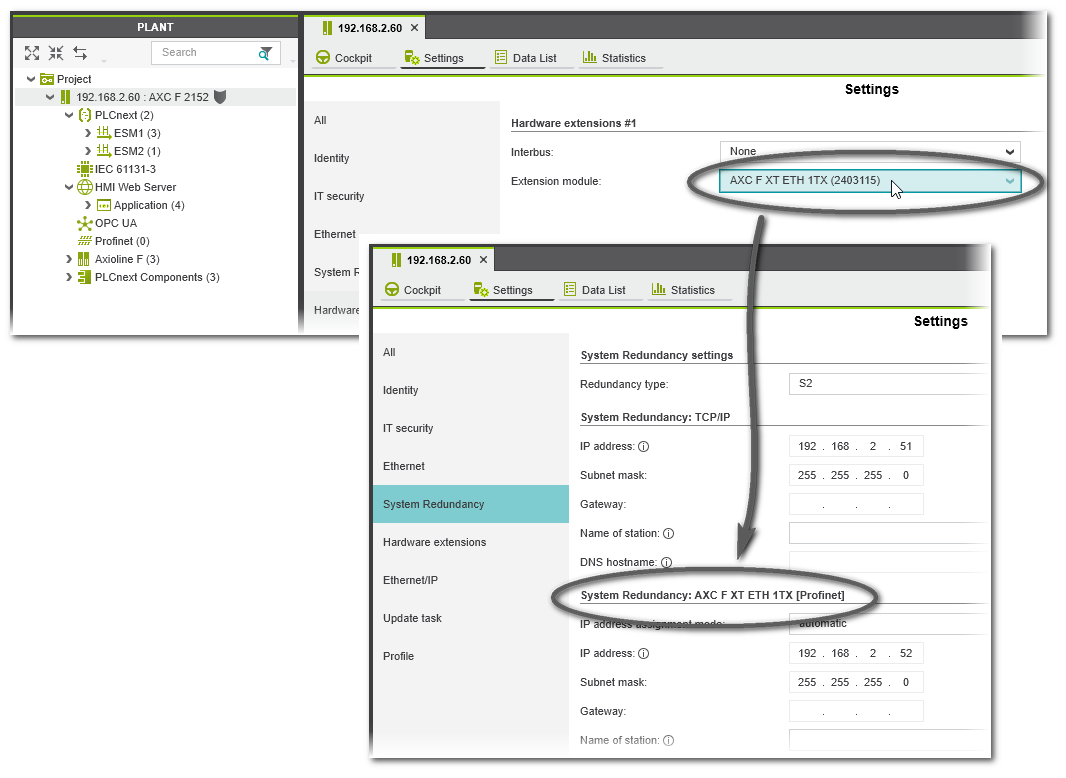
Task: Click the info icon beside DNS hostname
Action: [x=666, y=563]
